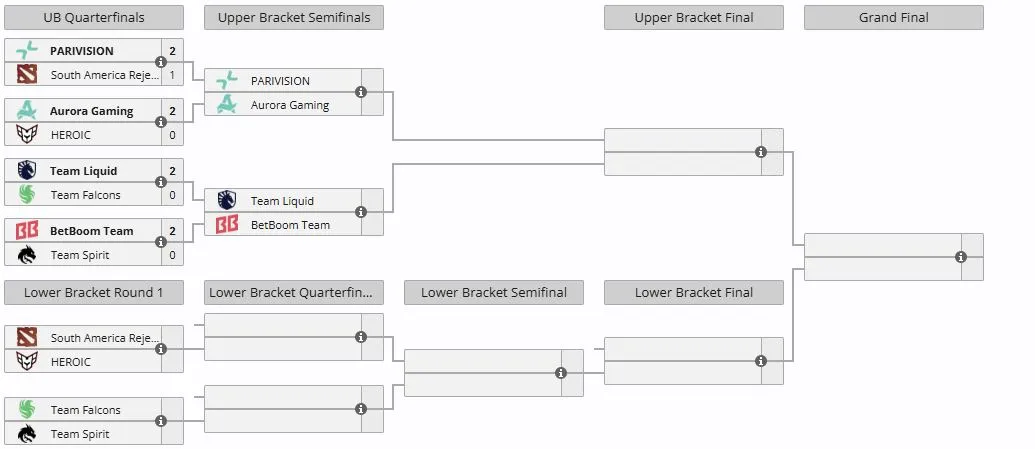Viewport: 1035px width, 449px height.
Task: Open the Lower Bracket Semifinal info icon
Action: point(560,373)
